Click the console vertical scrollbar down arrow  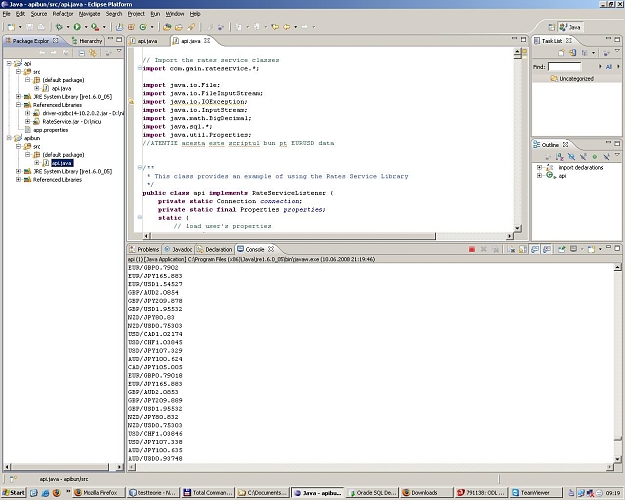click(617, 459)
